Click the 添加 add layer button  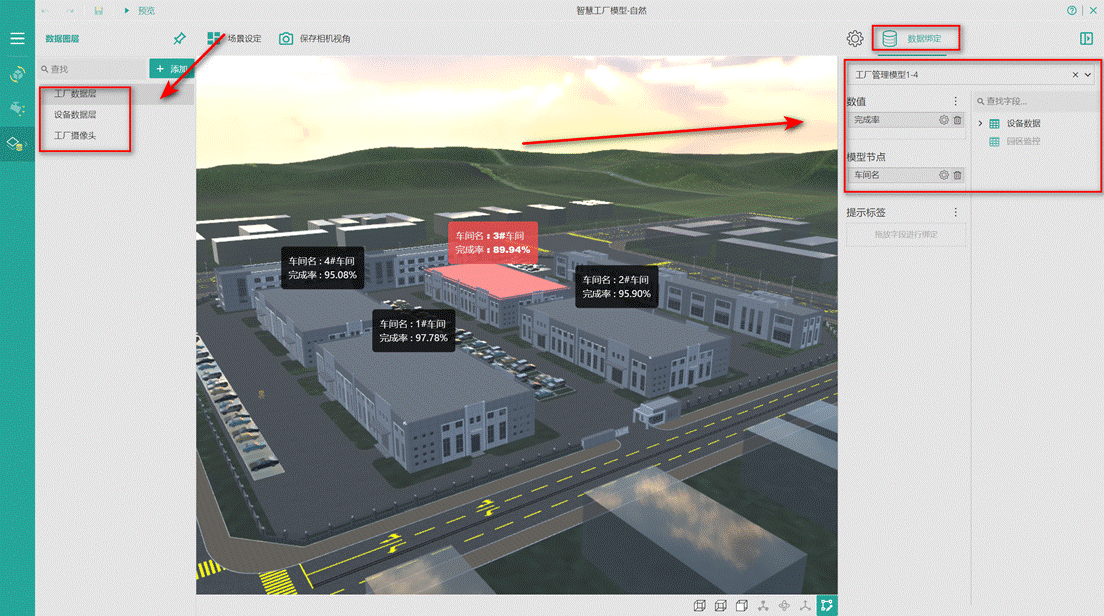(171, 69)
